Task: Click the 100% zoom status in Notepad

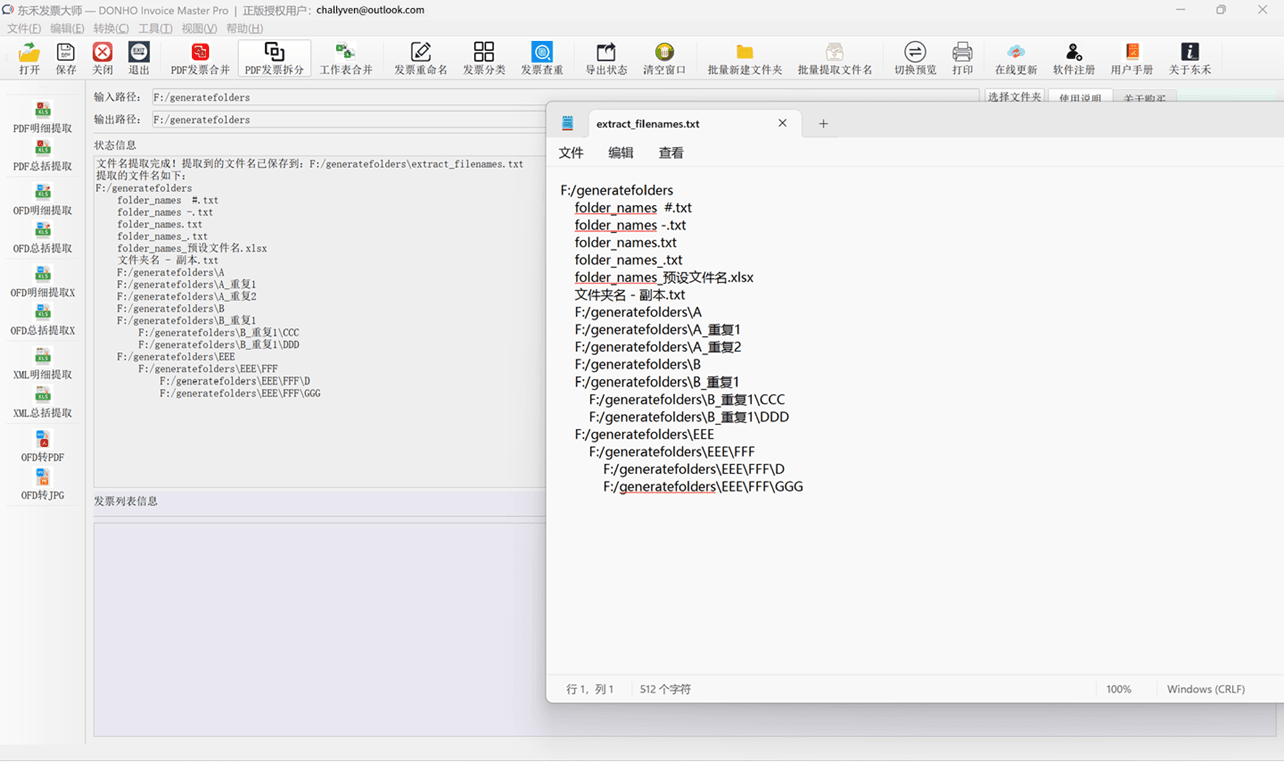Action: point(1119,689)
